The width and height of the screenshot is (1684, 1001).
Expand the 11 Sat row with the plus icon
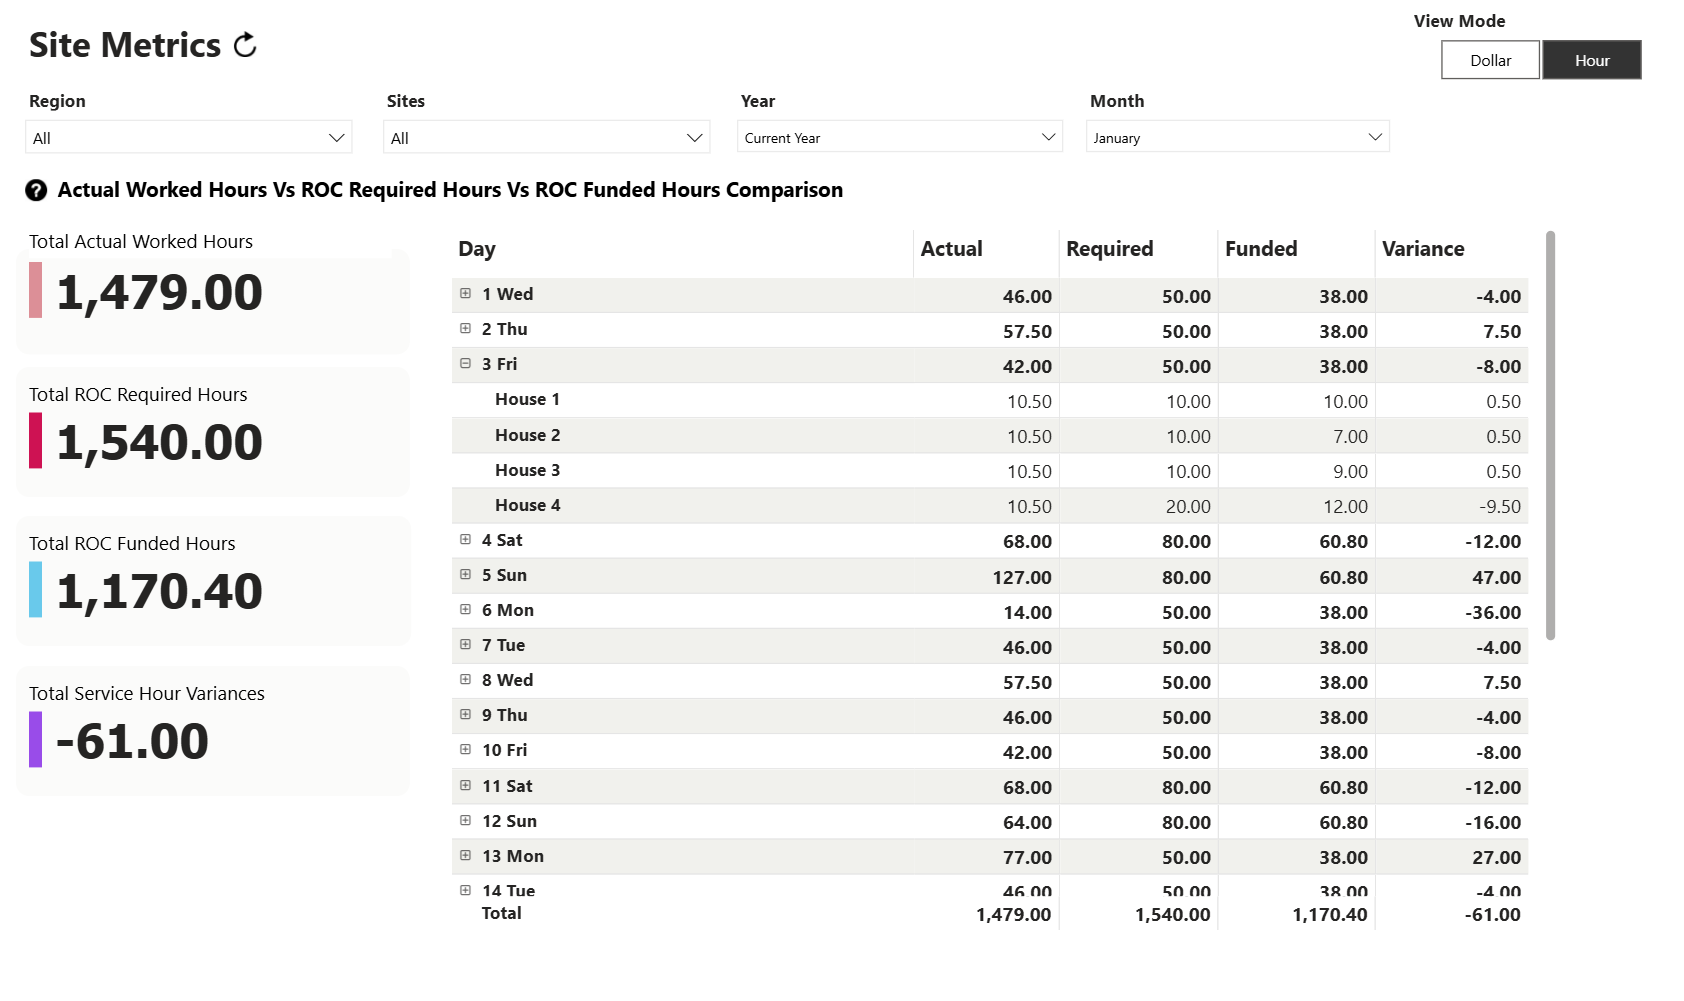coord(465,786)
